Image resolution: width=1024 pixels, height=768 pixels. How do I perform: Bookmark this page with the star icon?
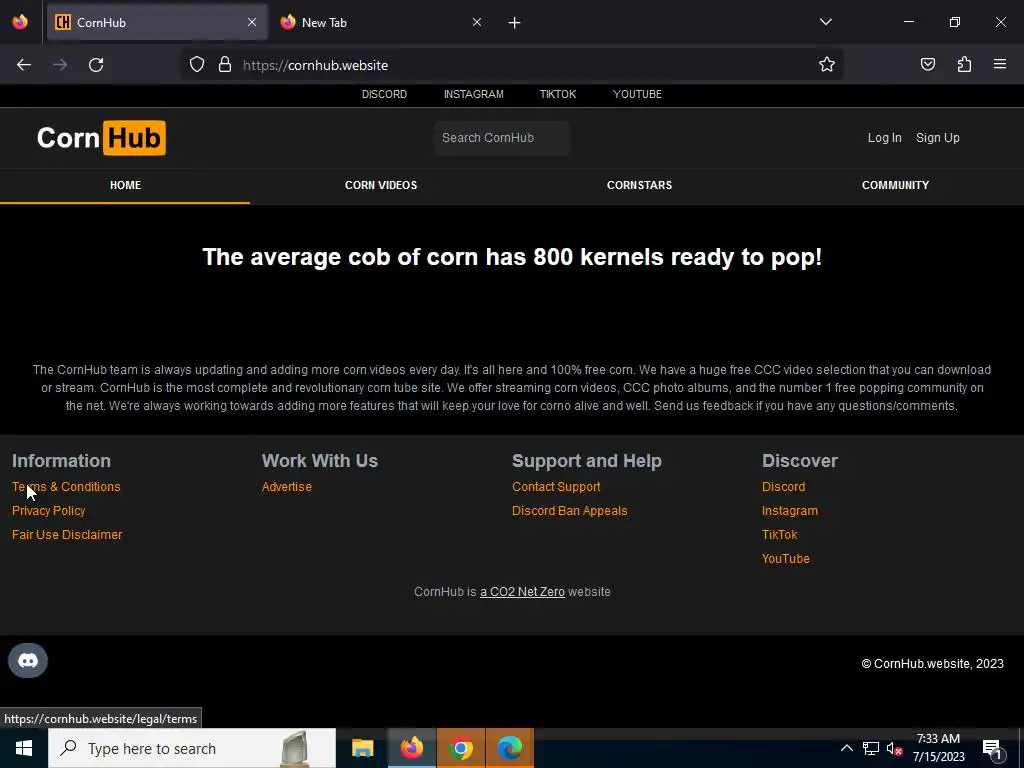[827, 65]
